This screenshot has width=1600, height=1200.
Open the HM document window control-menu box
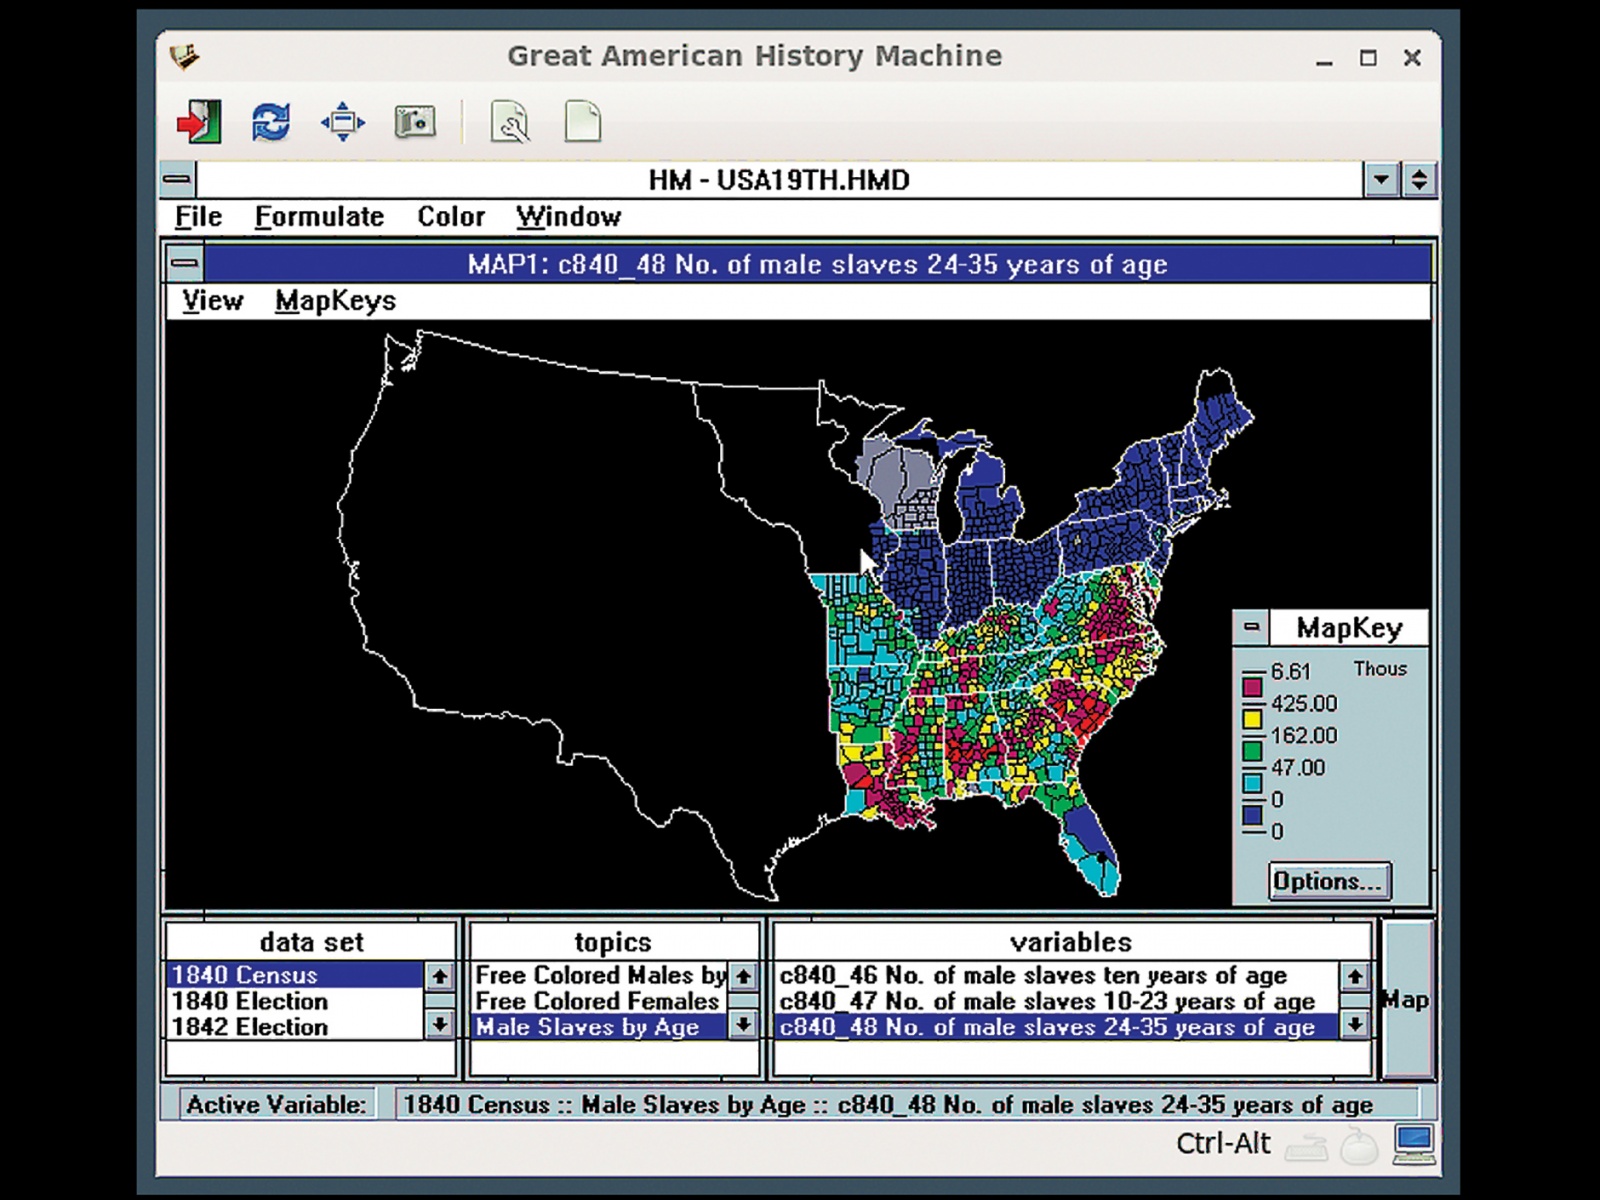click(178, 180)
